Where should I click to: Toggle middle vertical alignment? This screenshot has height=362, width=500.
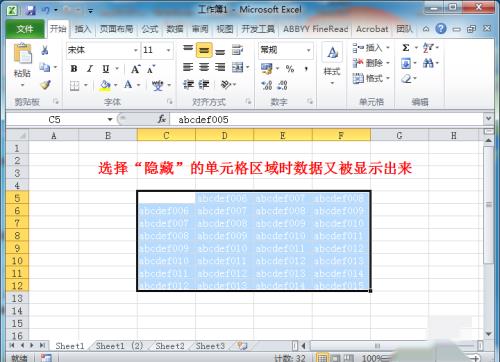[x=204, y=50]
